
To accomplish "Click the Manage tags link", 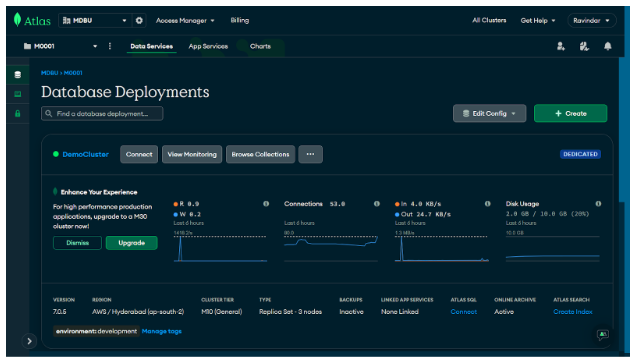I will coord(161,331).
